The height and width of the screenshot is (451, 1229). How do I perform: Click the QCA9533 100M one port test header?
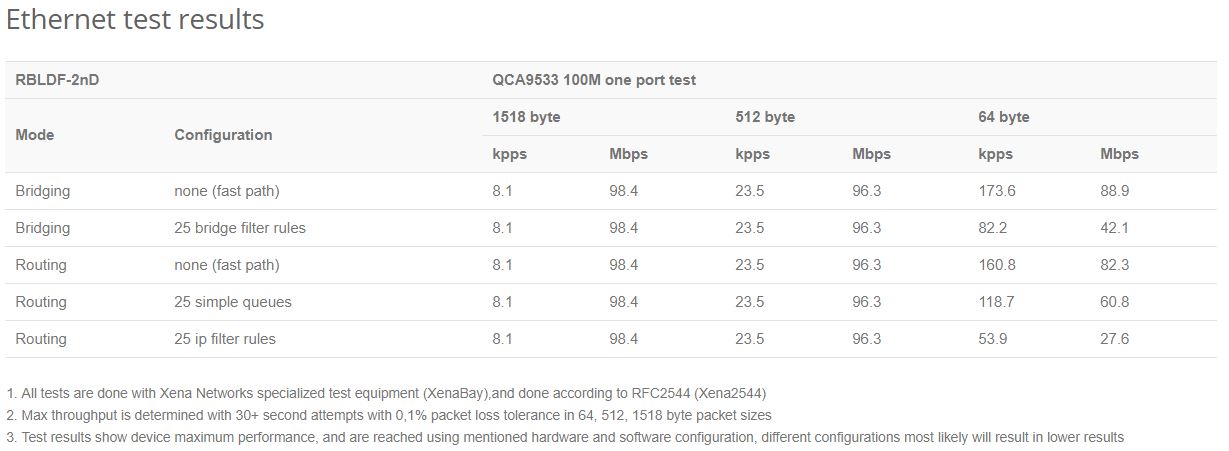click(594, 80)
